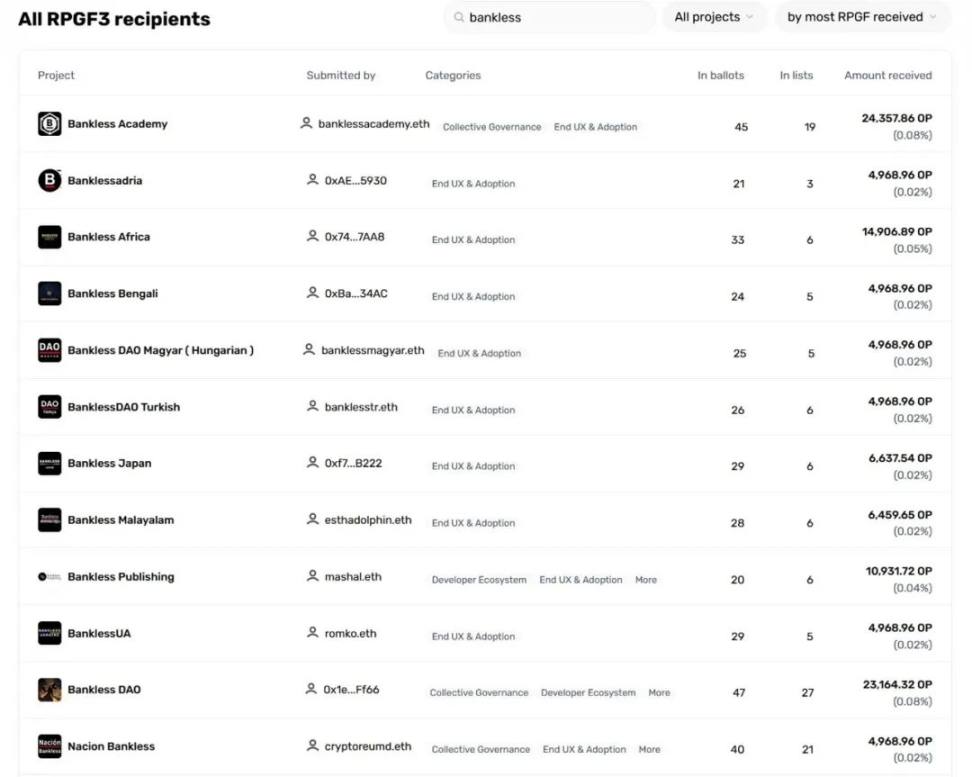
Task: Click the Bankless Publishing logo icon
Action: tap(50, 577)
